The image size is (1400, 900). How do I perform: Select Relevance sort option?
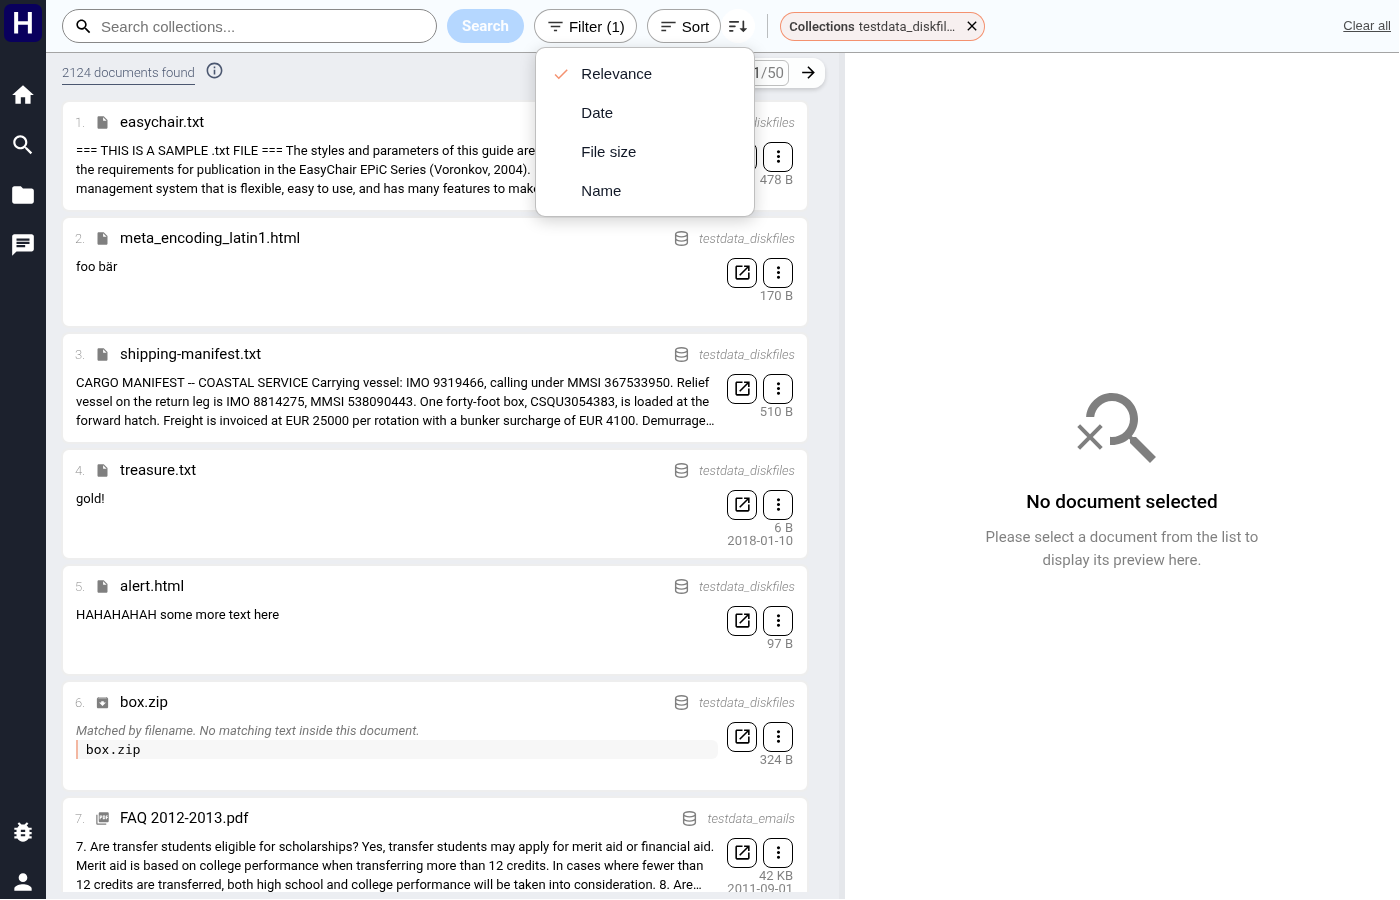(x=645, y=74)
